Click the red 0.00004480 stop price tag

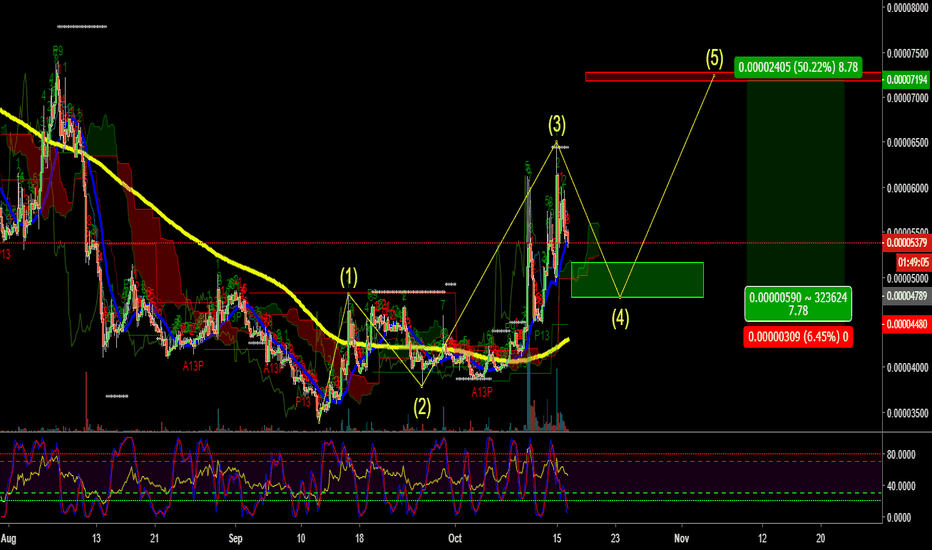[907, 324]
